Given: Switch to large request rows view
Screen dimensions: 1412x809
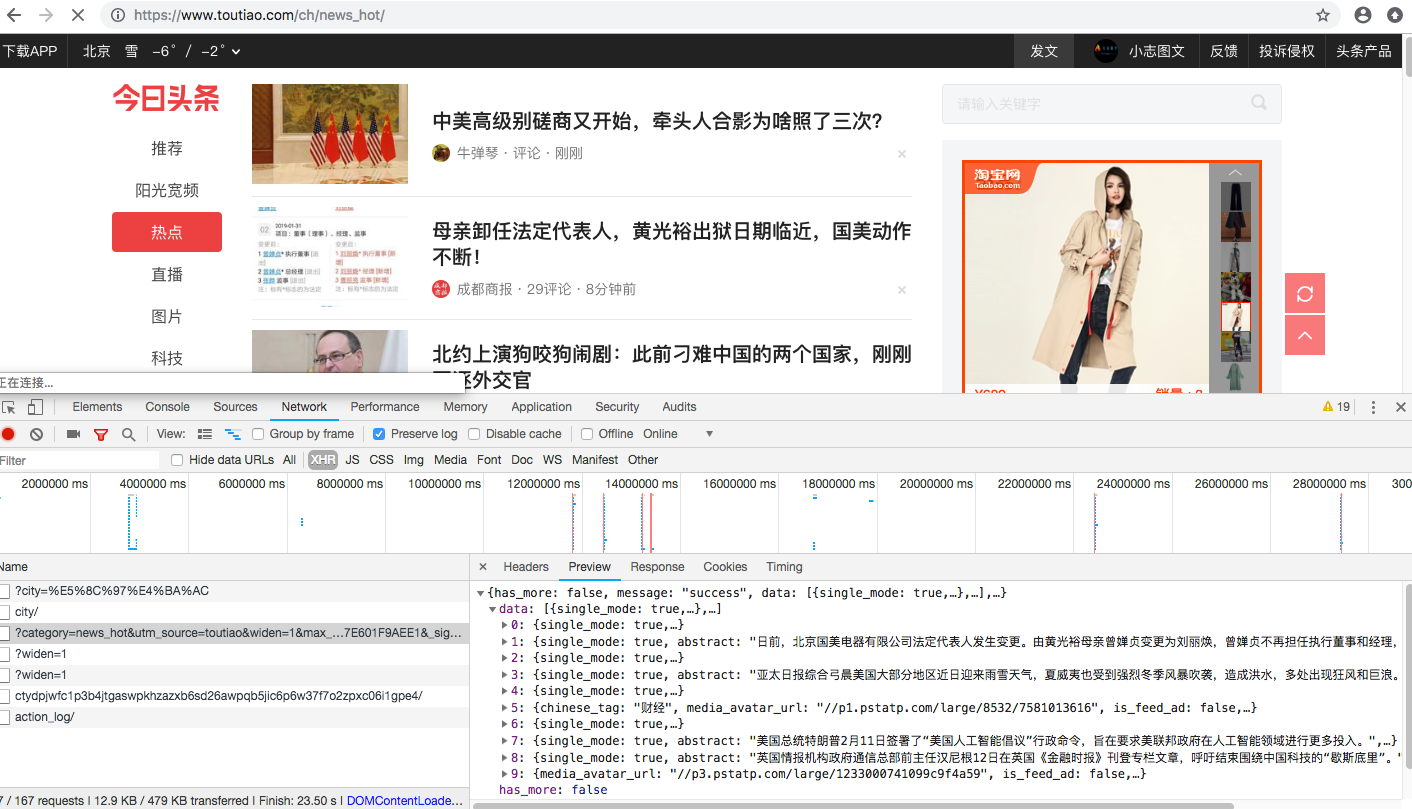Looking at the screenshot, I should tap(205, 434).
